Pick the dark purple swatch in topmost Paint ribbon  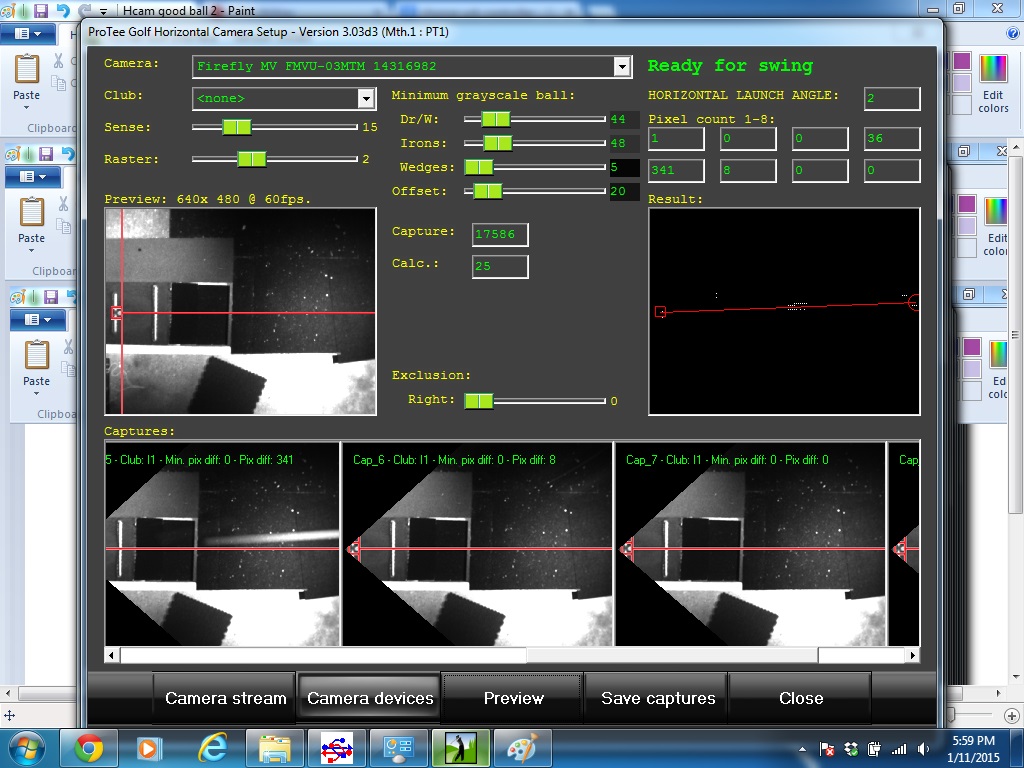(961, 61)
